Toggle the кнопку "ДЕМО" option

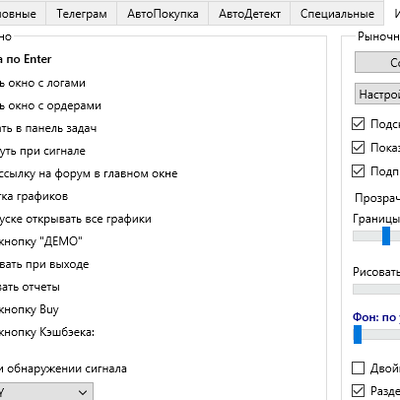point(41,241)
